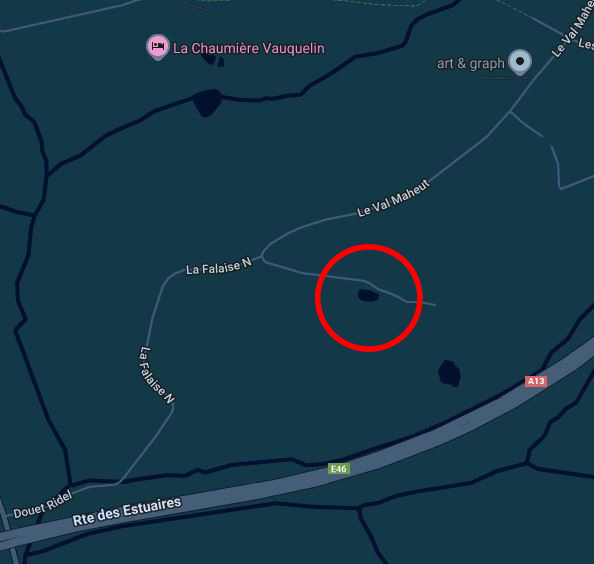This screenshot has width=594, height=564.
Task: Select the central Le Val Maheut road label
Action: [x=394, y=198]
